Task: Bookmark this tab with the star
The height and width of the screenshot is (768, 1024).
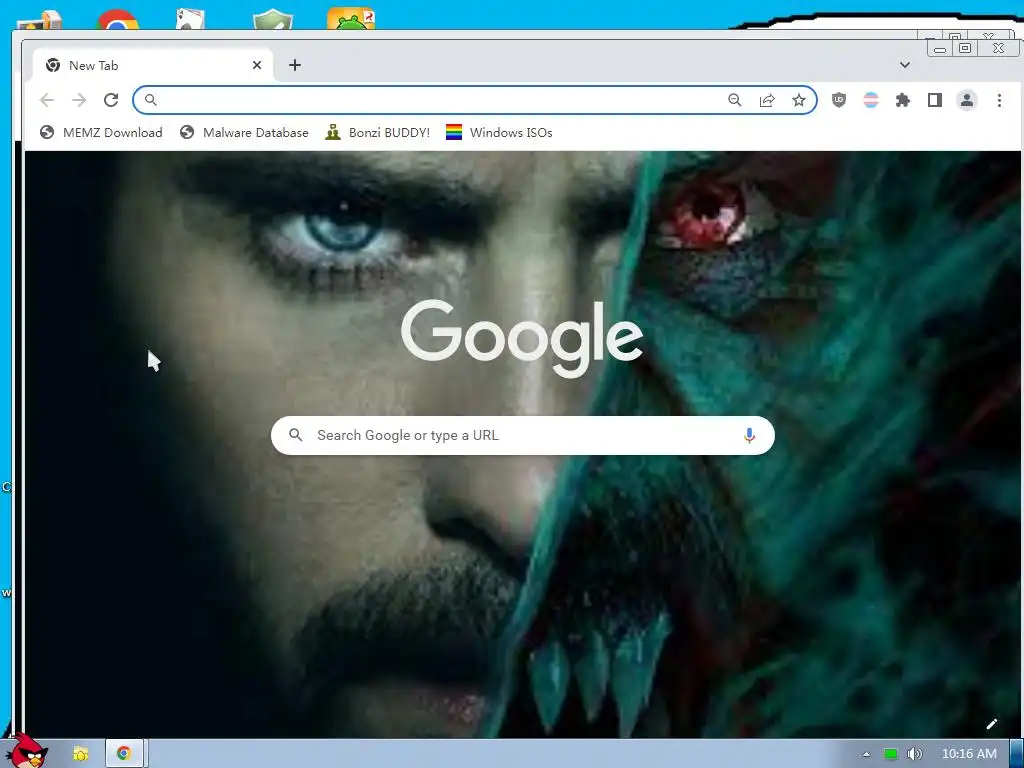Action: [799, 100]
